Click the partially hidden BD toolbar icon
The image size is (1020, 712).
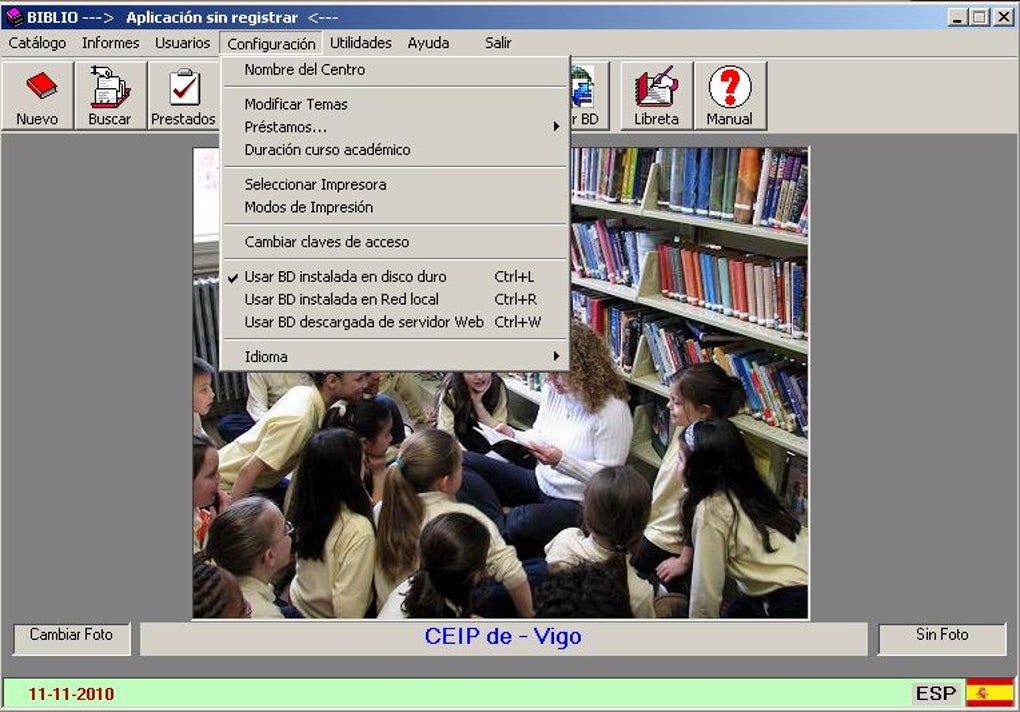click(585, 88)
